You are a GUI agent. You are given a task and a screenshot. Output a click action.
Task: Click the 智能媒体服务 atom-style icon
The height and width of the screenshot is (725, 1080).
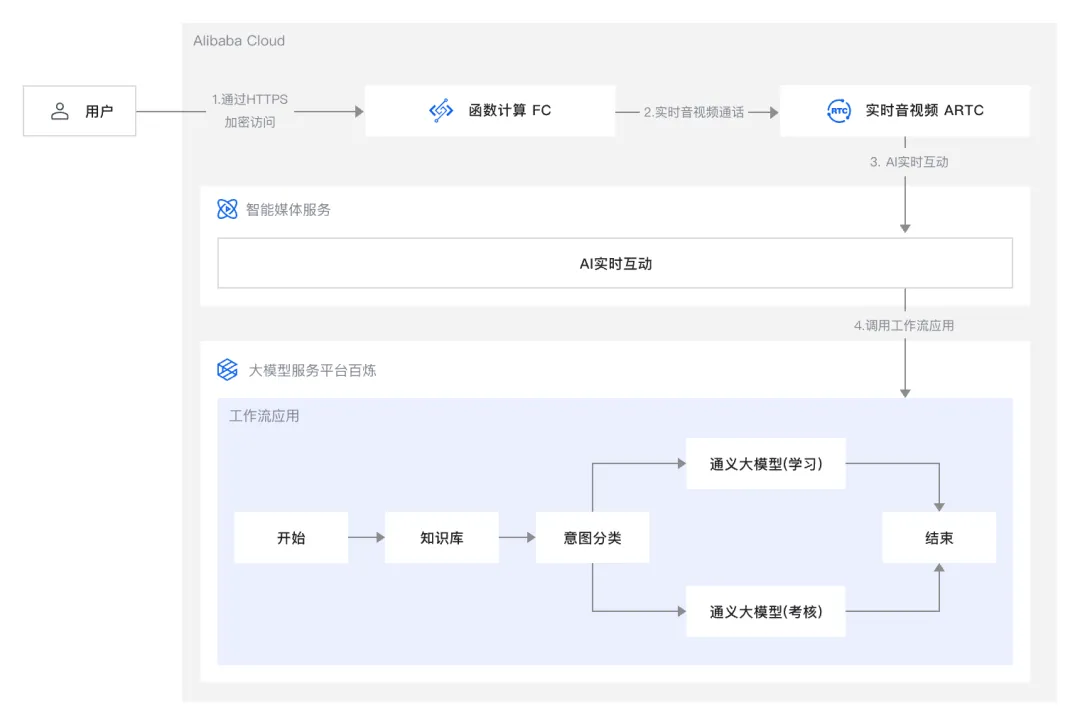click(227, 209)
